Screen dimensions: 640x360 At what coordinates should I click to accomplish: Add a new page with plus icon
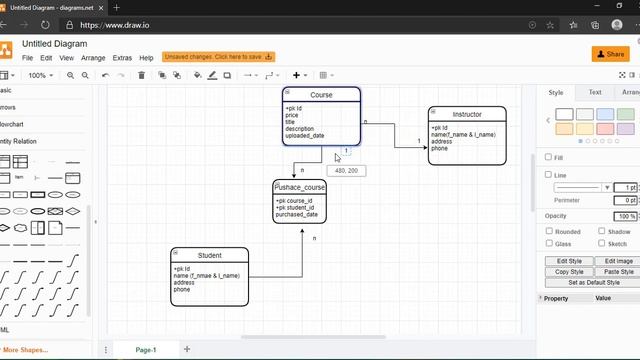pos(187,349)
